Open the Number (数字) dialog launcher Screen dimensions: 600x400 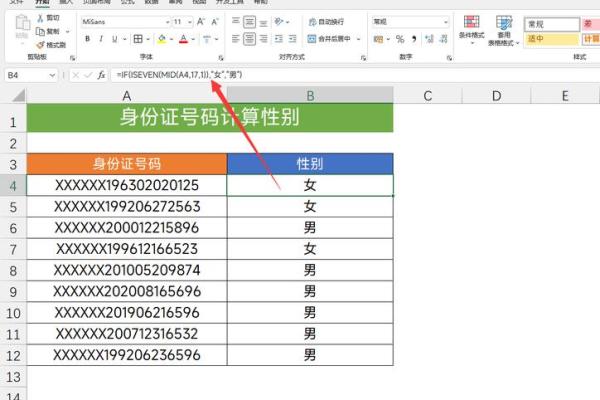click(449, 58)
